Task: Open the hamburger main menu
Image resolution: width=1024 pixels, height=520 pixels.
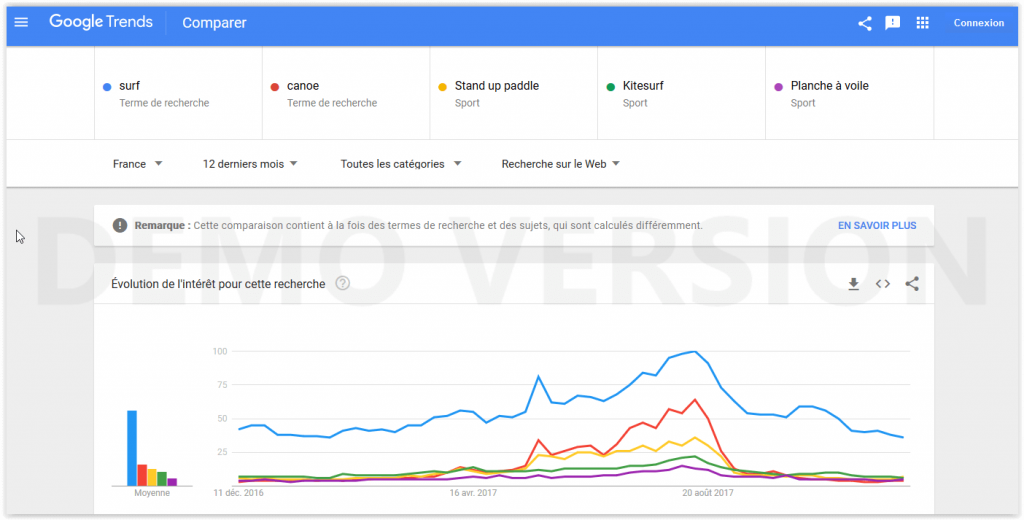Action: (21, 22)
